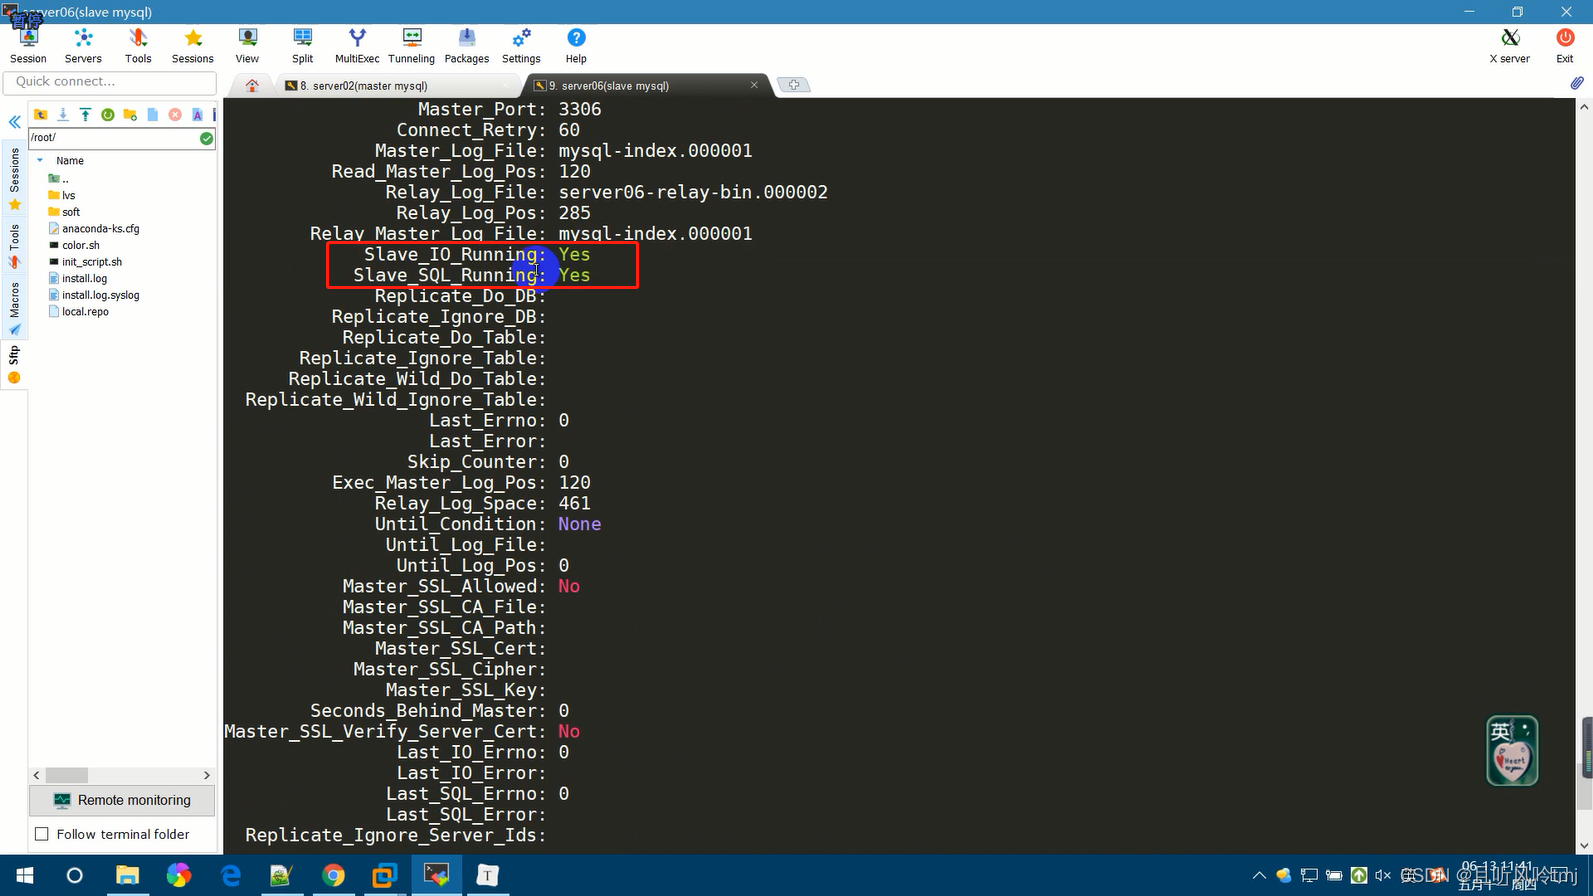Switch to the Sessions side tab
Viewport: 1593px width, 896px height.
coord(14,179)
